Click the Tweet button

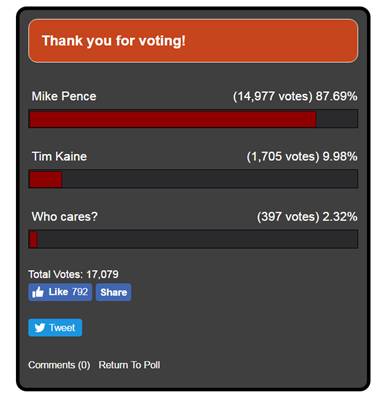coord(55,328)
